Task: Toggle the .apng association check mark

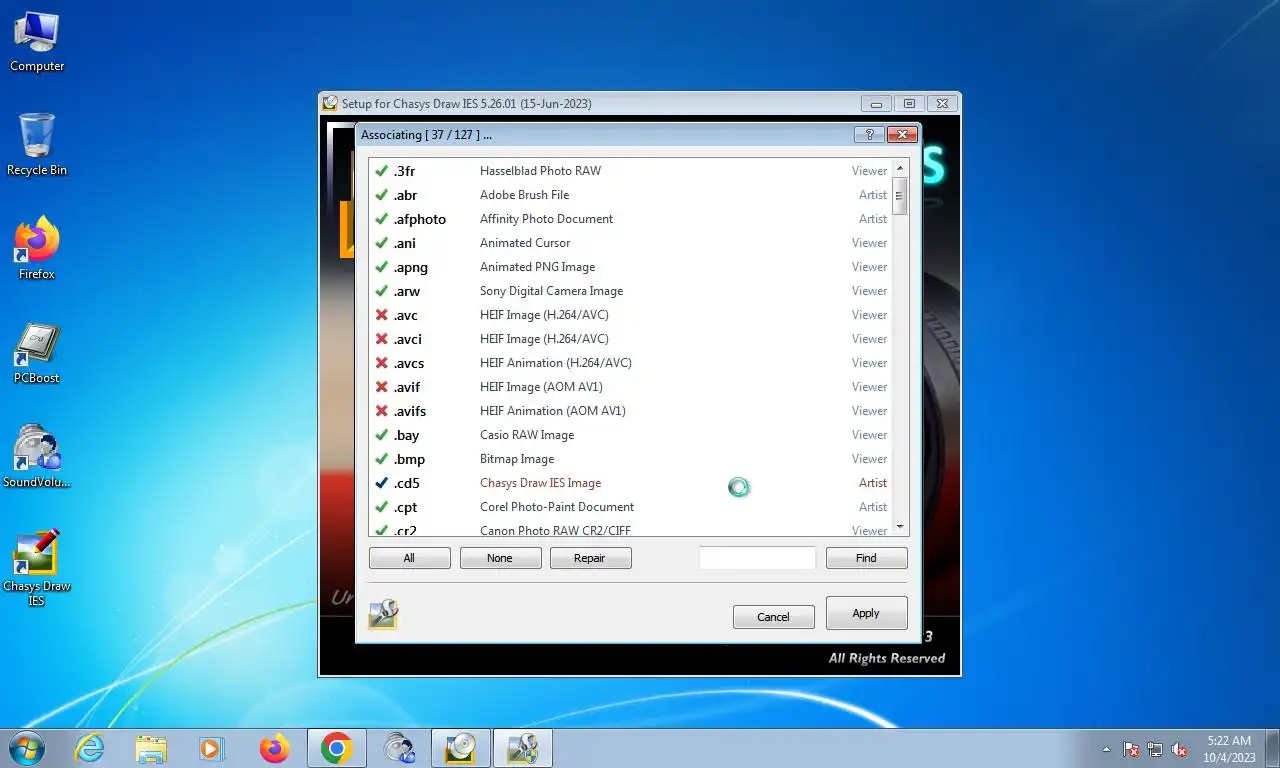Action: pyautogui.click(x=381, y=267)
